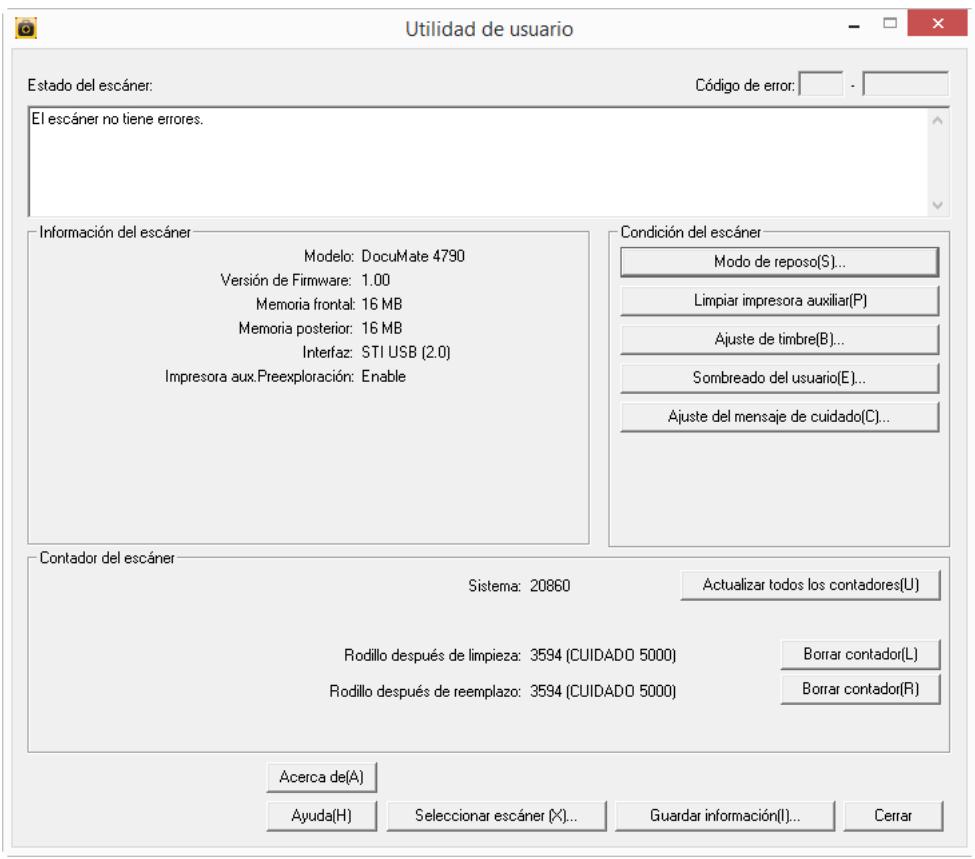Open Ajuste de timbre(B) dialog
Viewport: 975px width, 859px height.
pyautogui.click(x=779, y=339)
